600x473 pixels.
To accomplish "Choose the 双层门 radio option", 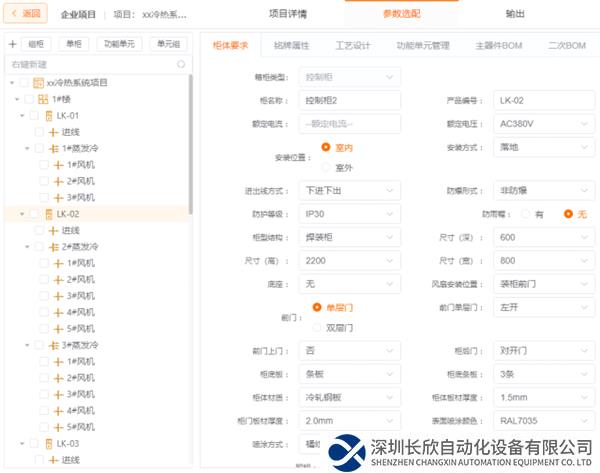I will [318, 327].
